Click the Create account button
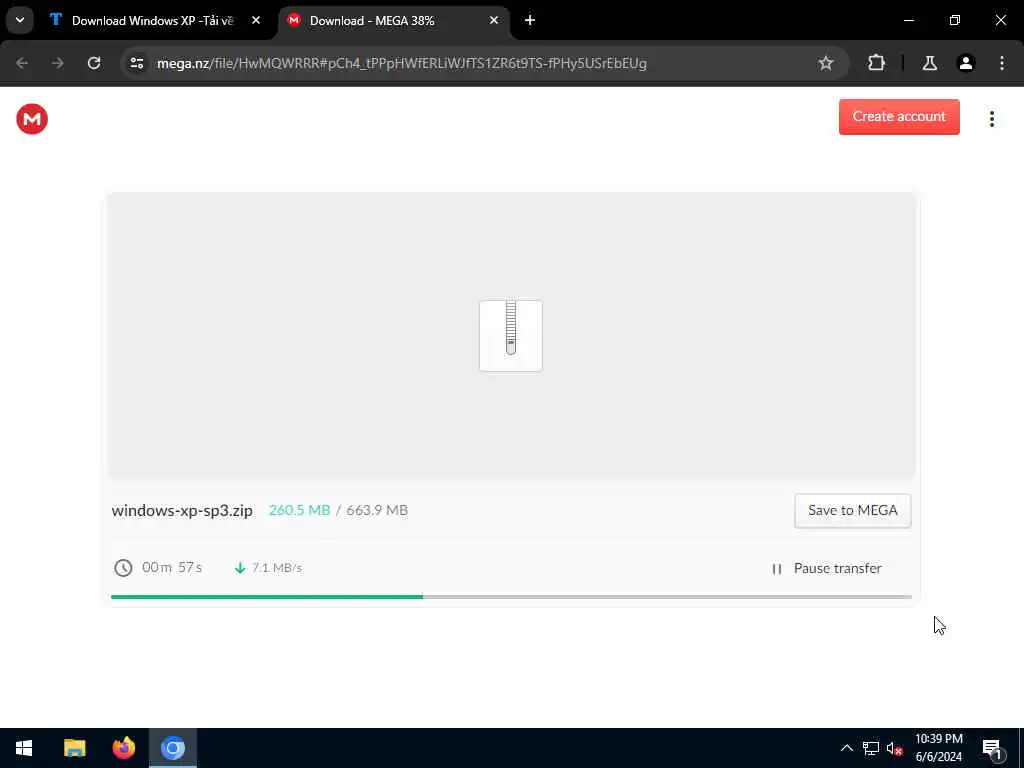1024x768 pixels. click(899, 117)
